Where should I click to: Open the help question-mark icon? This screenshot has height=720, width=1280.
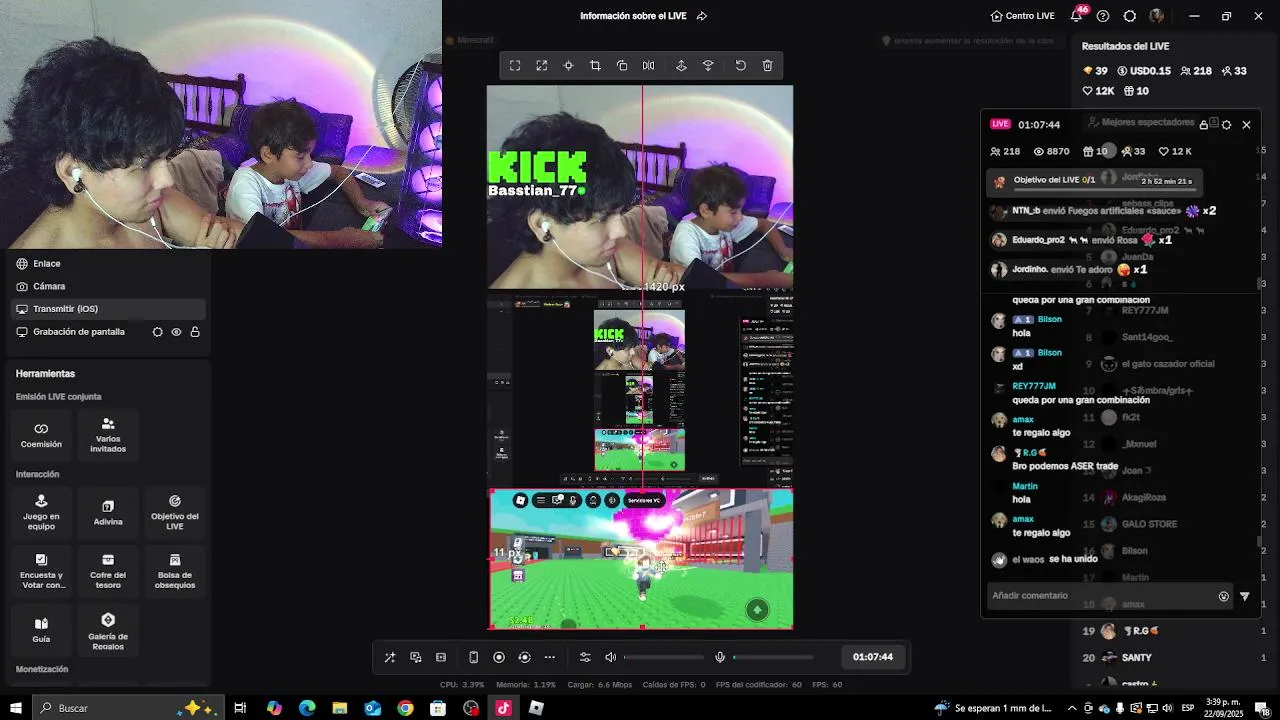pos(1103,16)
